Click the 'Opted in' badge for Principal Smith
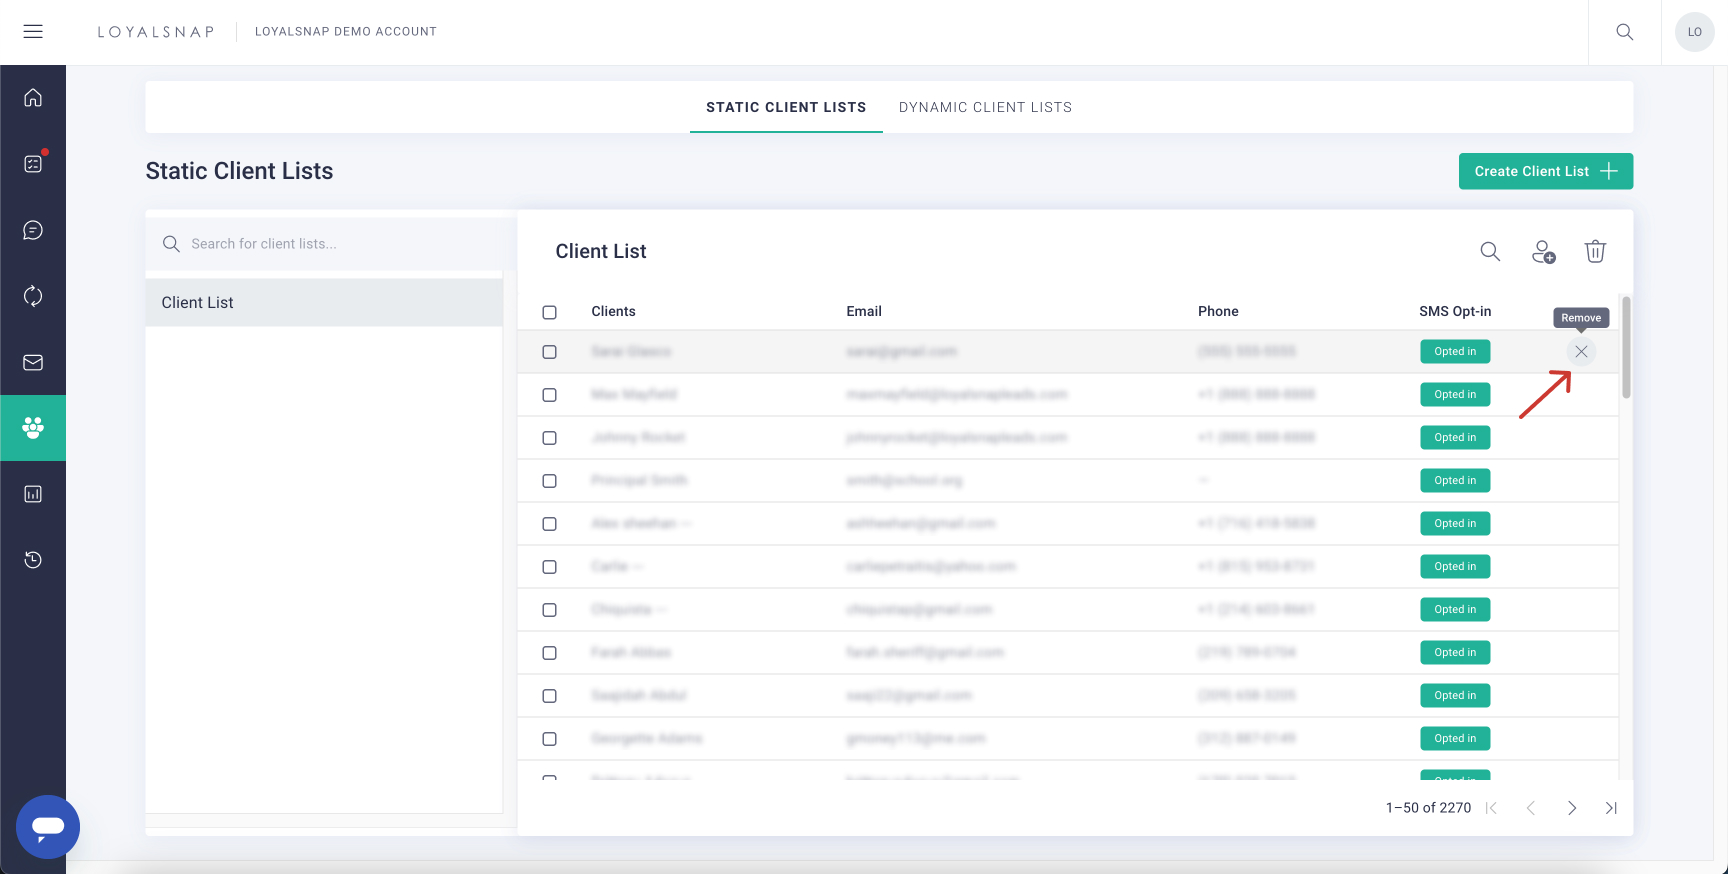This screenshot has height=874, width=1728. coord(1455,481)
